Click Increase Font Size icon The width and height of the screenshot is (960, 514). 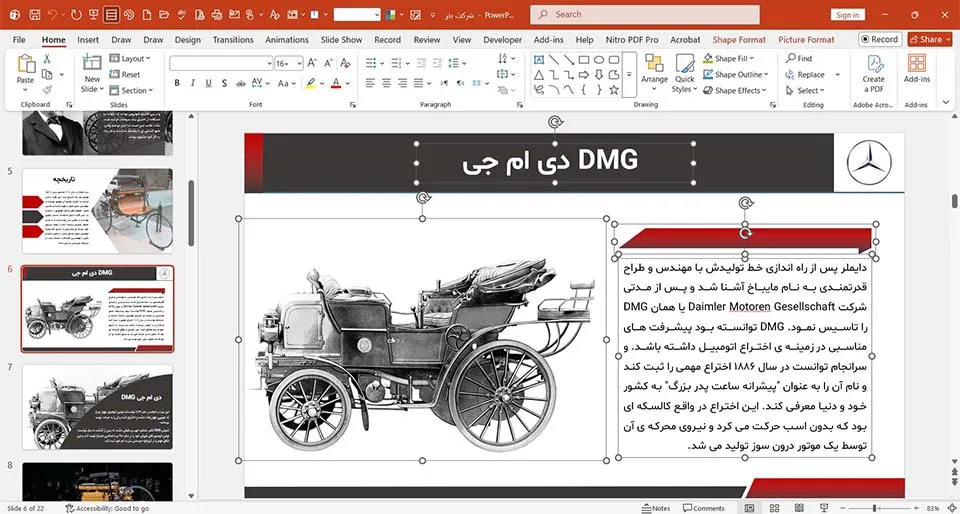[x=312, y=63]
